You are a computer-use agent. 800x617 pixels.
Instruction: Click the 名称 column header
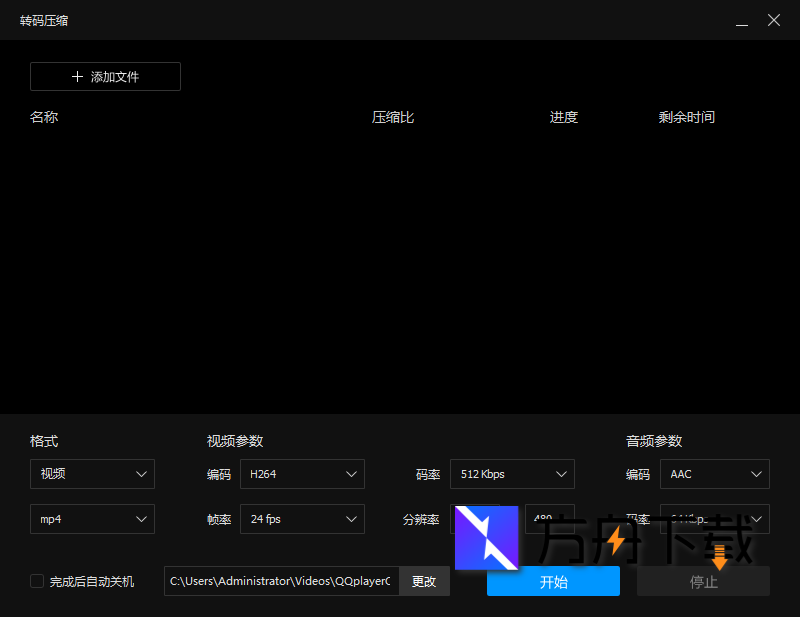44,117
